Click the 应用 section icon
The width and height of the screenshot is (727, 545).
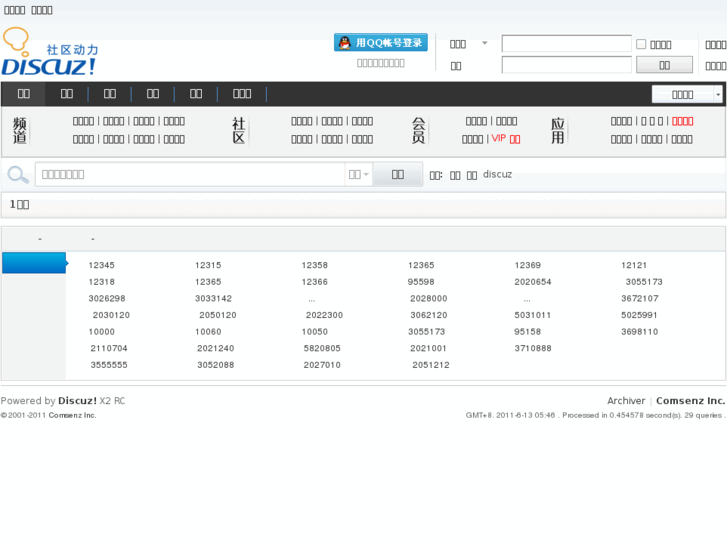(x=558, y=130)
